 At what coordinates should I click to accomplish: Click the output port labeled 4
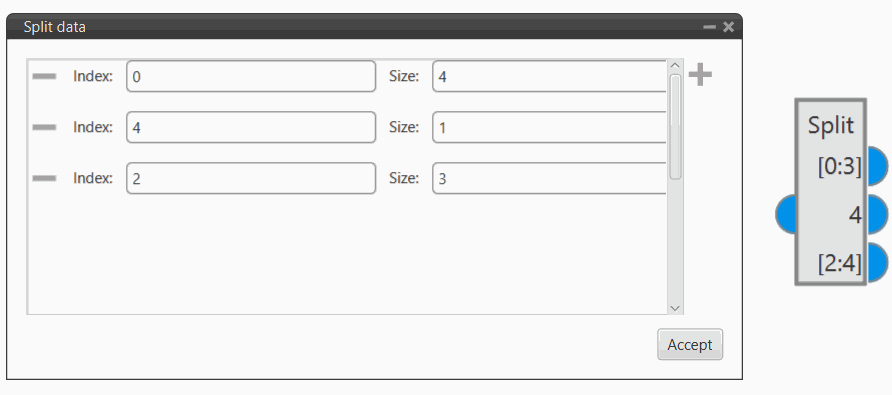coord(877,215)
